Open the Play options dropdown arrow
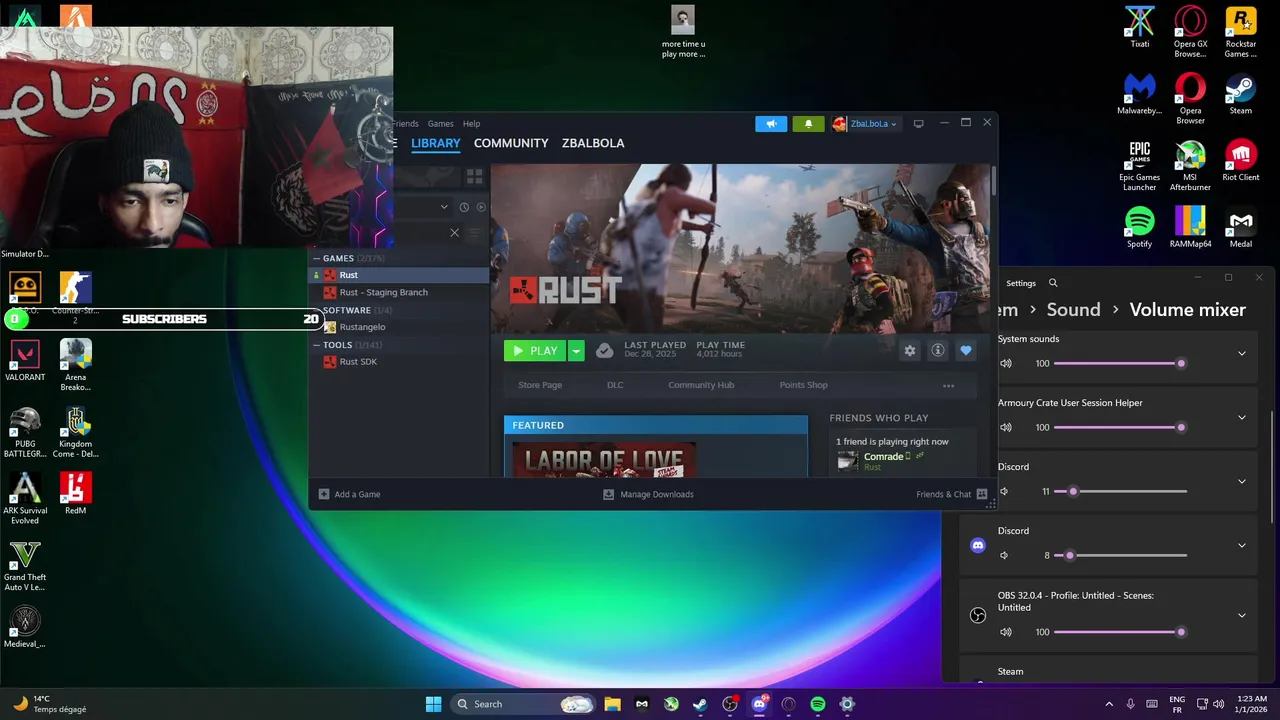1280x720 pixels. point(576,350)
